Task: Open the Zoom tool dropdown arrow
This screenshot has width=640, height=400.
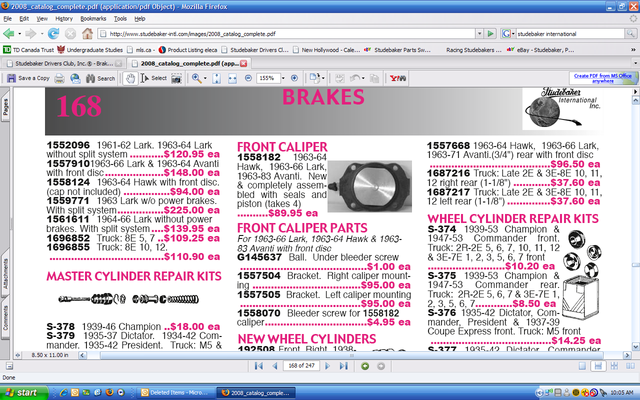Action: click(x=205, y=78)
